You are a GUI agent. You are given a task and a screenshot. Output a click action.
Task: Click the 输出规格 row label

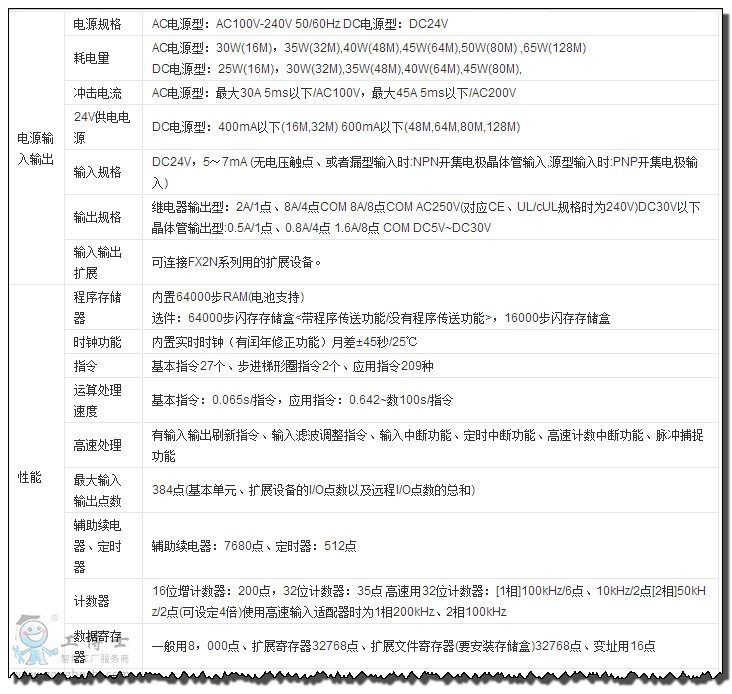click(x=97, y=217)
